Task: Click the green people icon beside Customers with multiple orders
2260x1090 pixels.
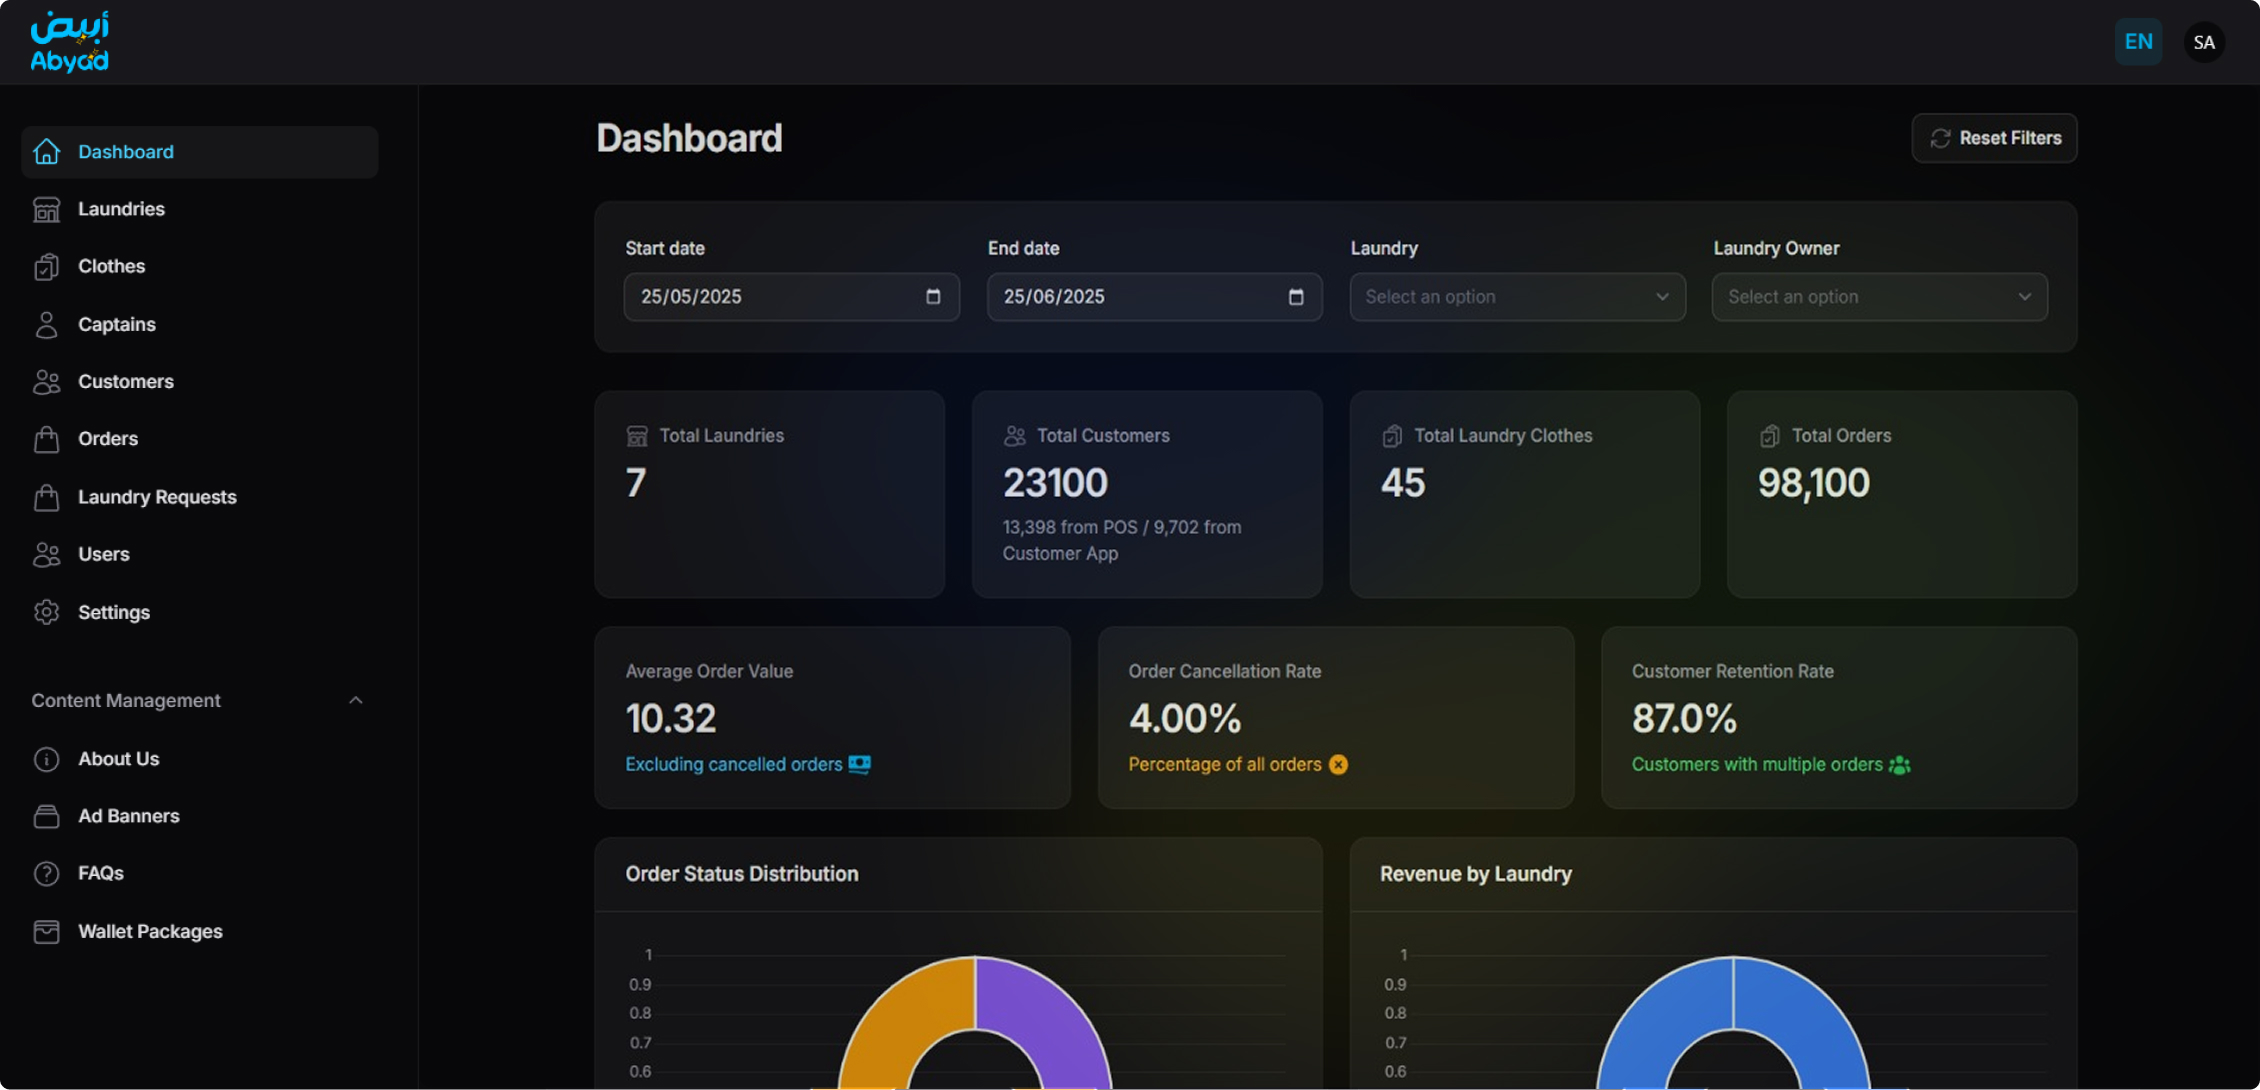Action: (x=1899, y=765)
